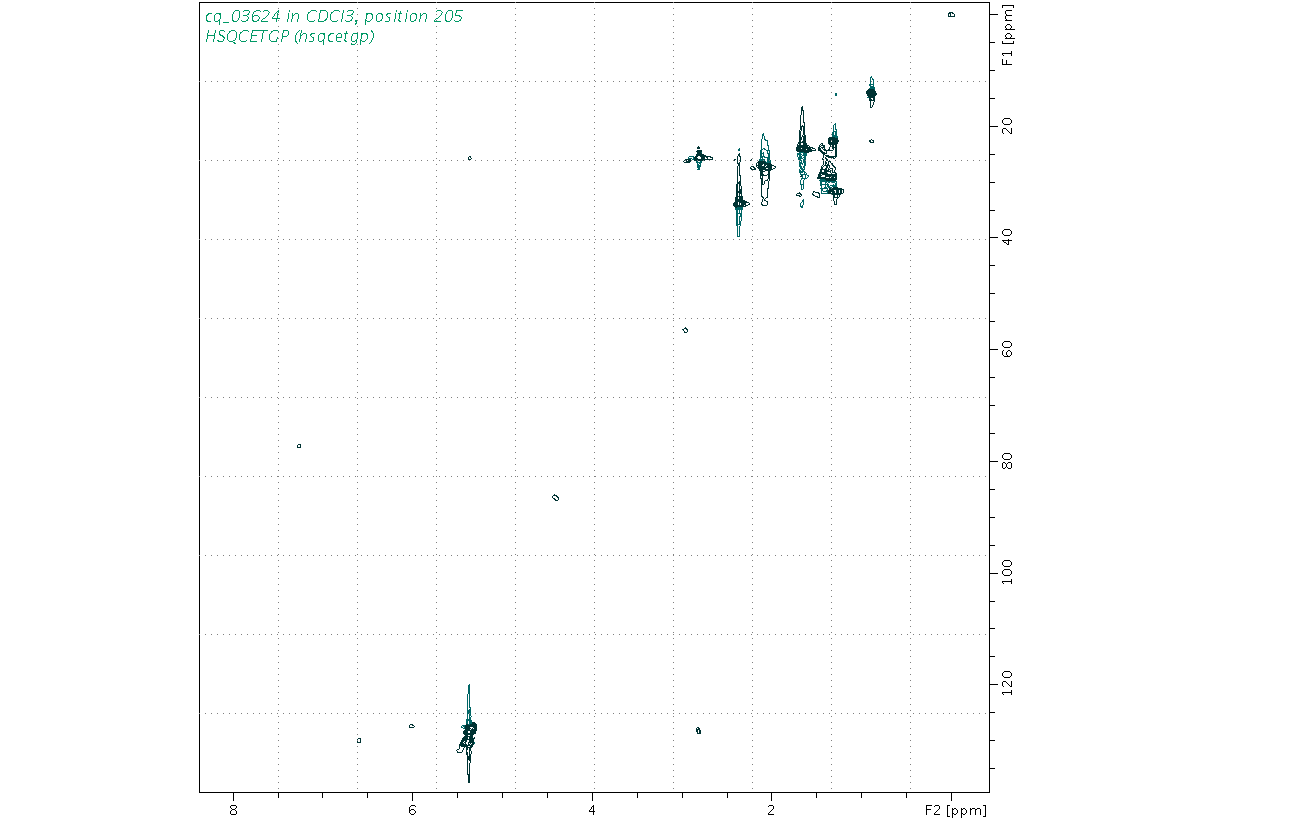Select the cross-peak near 2.35 / 34 ppm

coord(739,202)
